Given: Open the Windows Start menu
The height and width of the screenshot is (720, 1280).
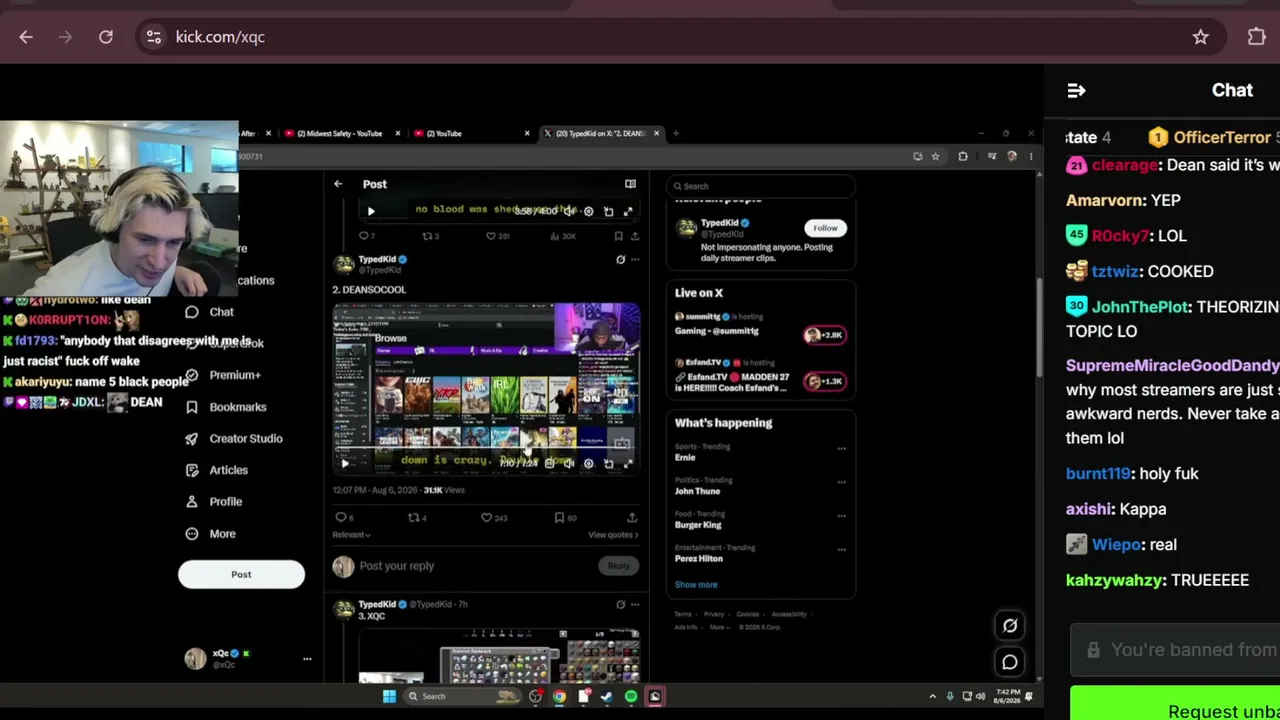Looking at the screenshot, I should [389, 697].
